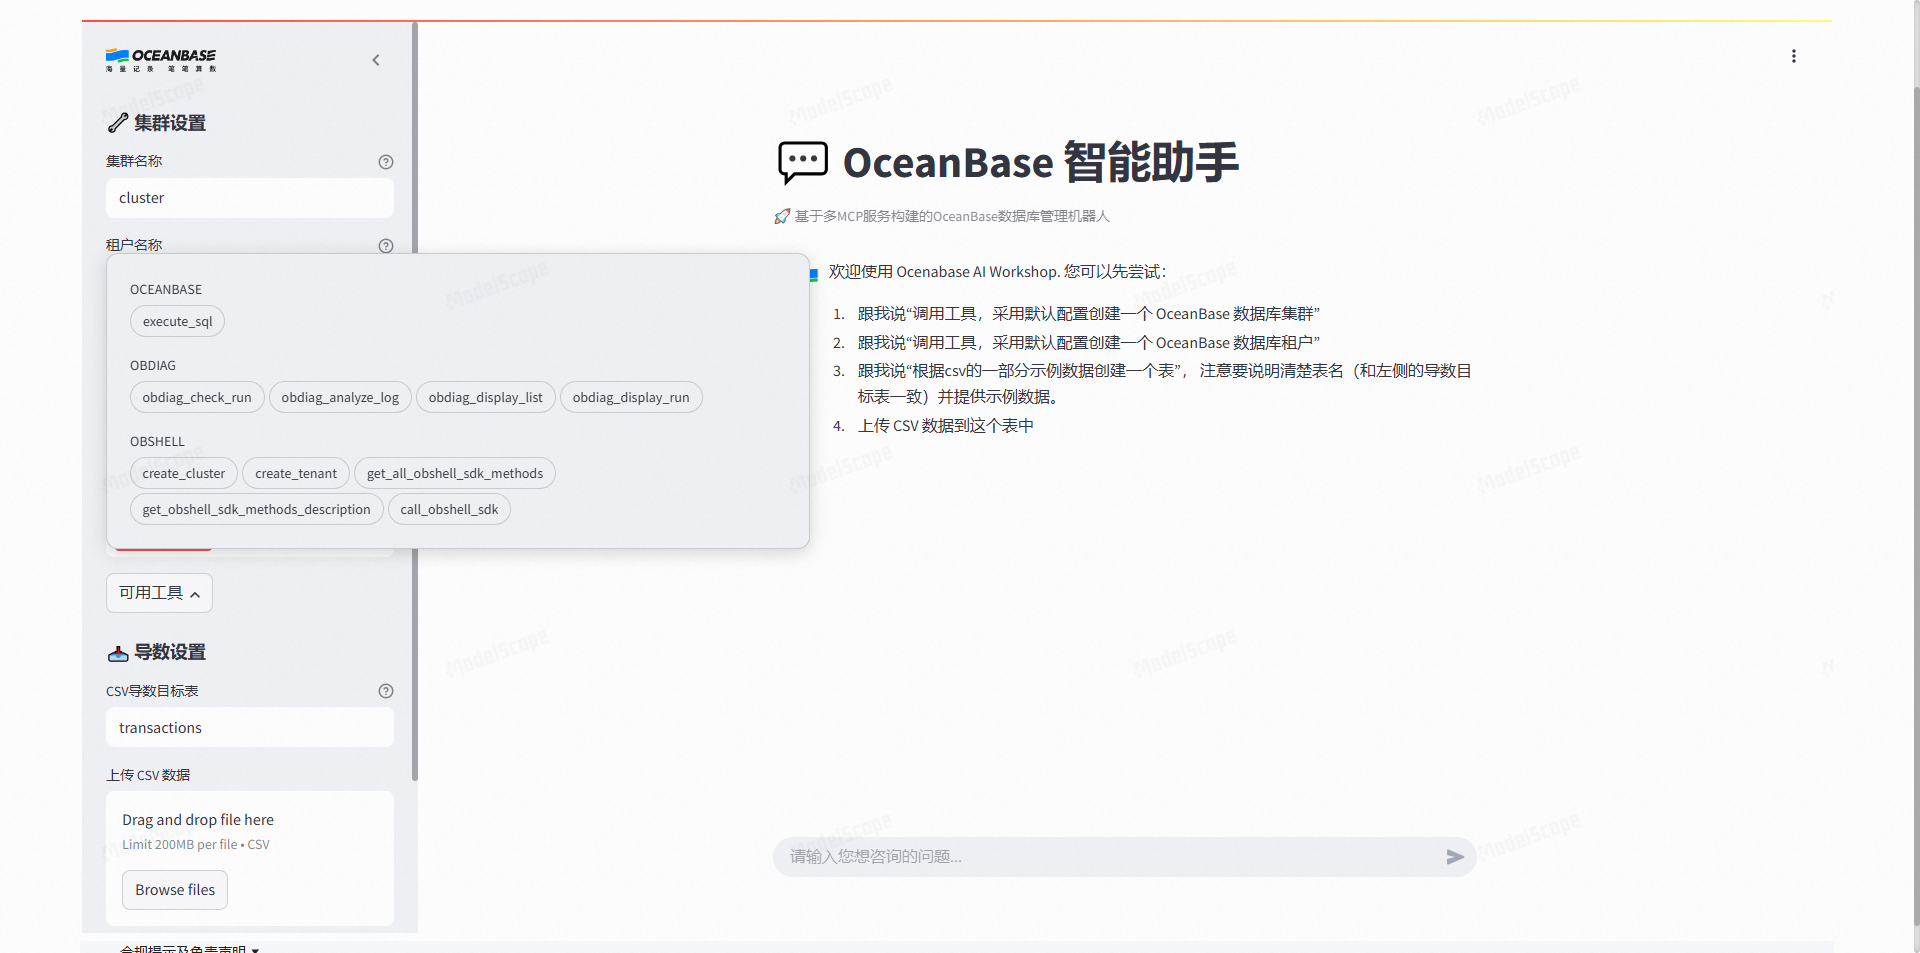
Task: Collapse the 可用工具 panel
Action: tap(158, 592)
